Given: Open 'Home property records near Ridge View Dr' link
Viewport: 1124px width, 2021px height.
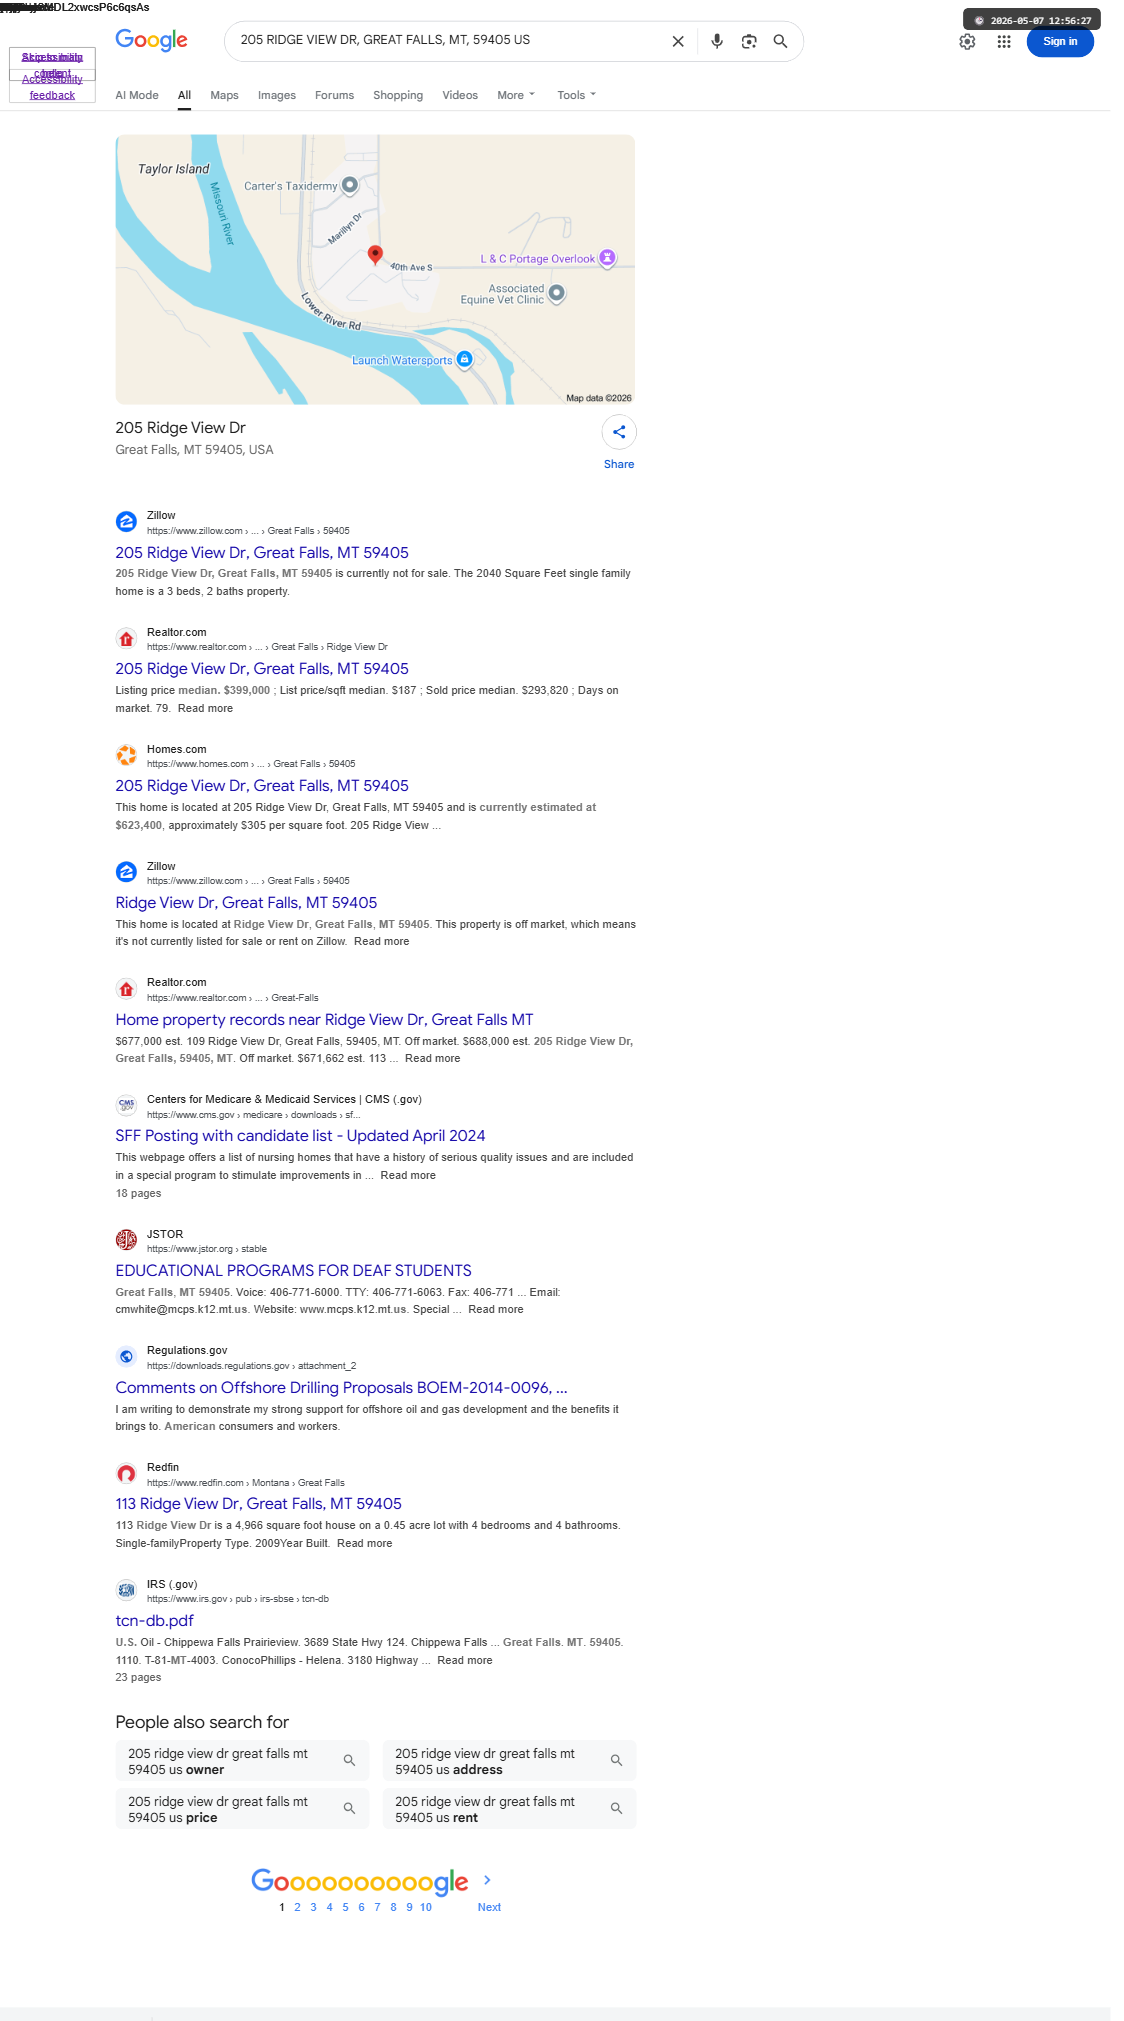Looking at the screenshot, I should (x=324, y=1020).
